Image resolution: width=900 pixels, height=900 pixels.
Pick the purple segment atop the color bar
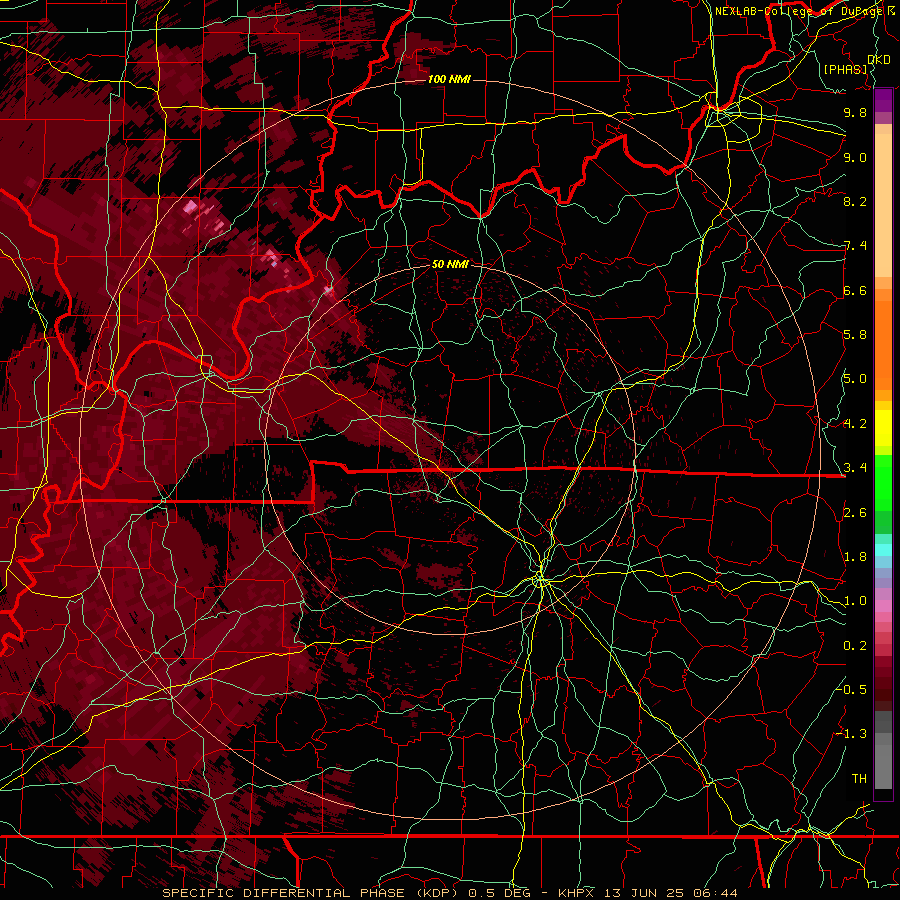[x=883, y=100]
